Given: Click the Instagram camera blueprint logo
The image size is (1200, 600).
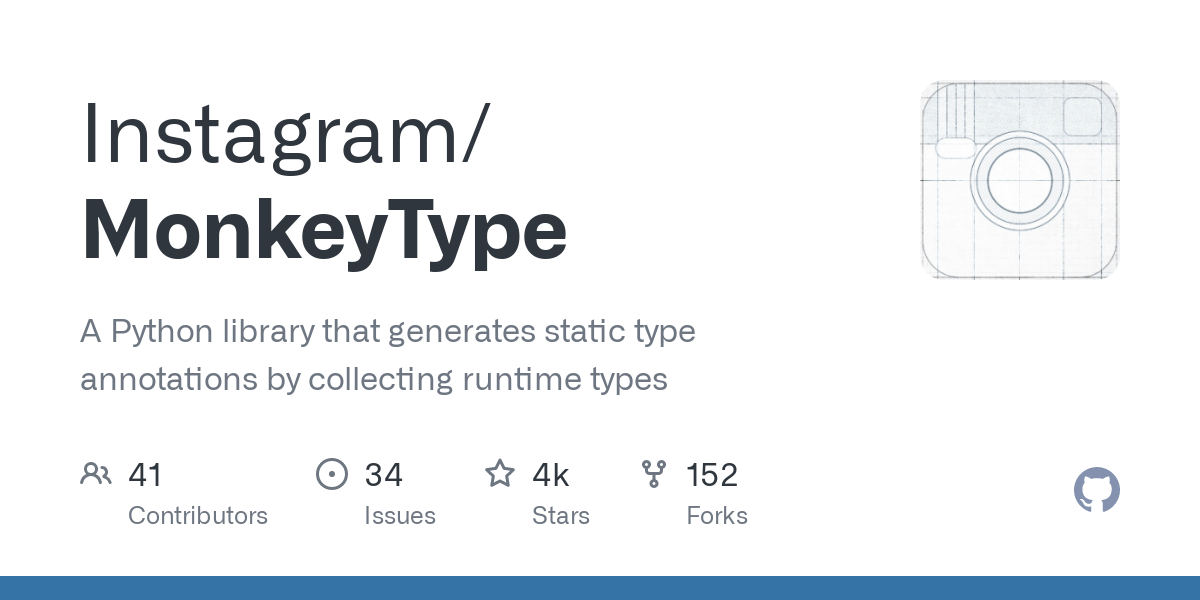Looking at the screenshot, I should (x=1020, y=180).
